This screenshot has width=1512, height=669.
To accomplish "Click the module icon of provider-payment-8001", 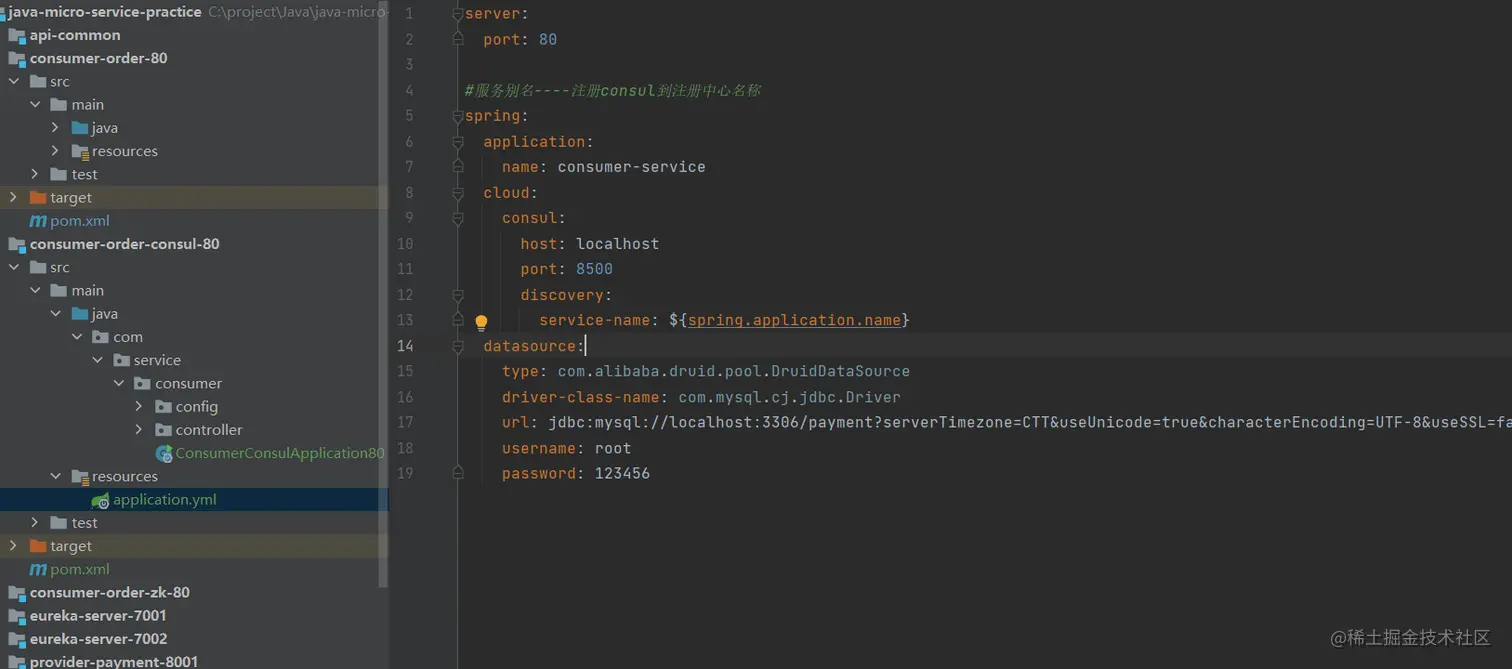I will (x=17, y=662).
